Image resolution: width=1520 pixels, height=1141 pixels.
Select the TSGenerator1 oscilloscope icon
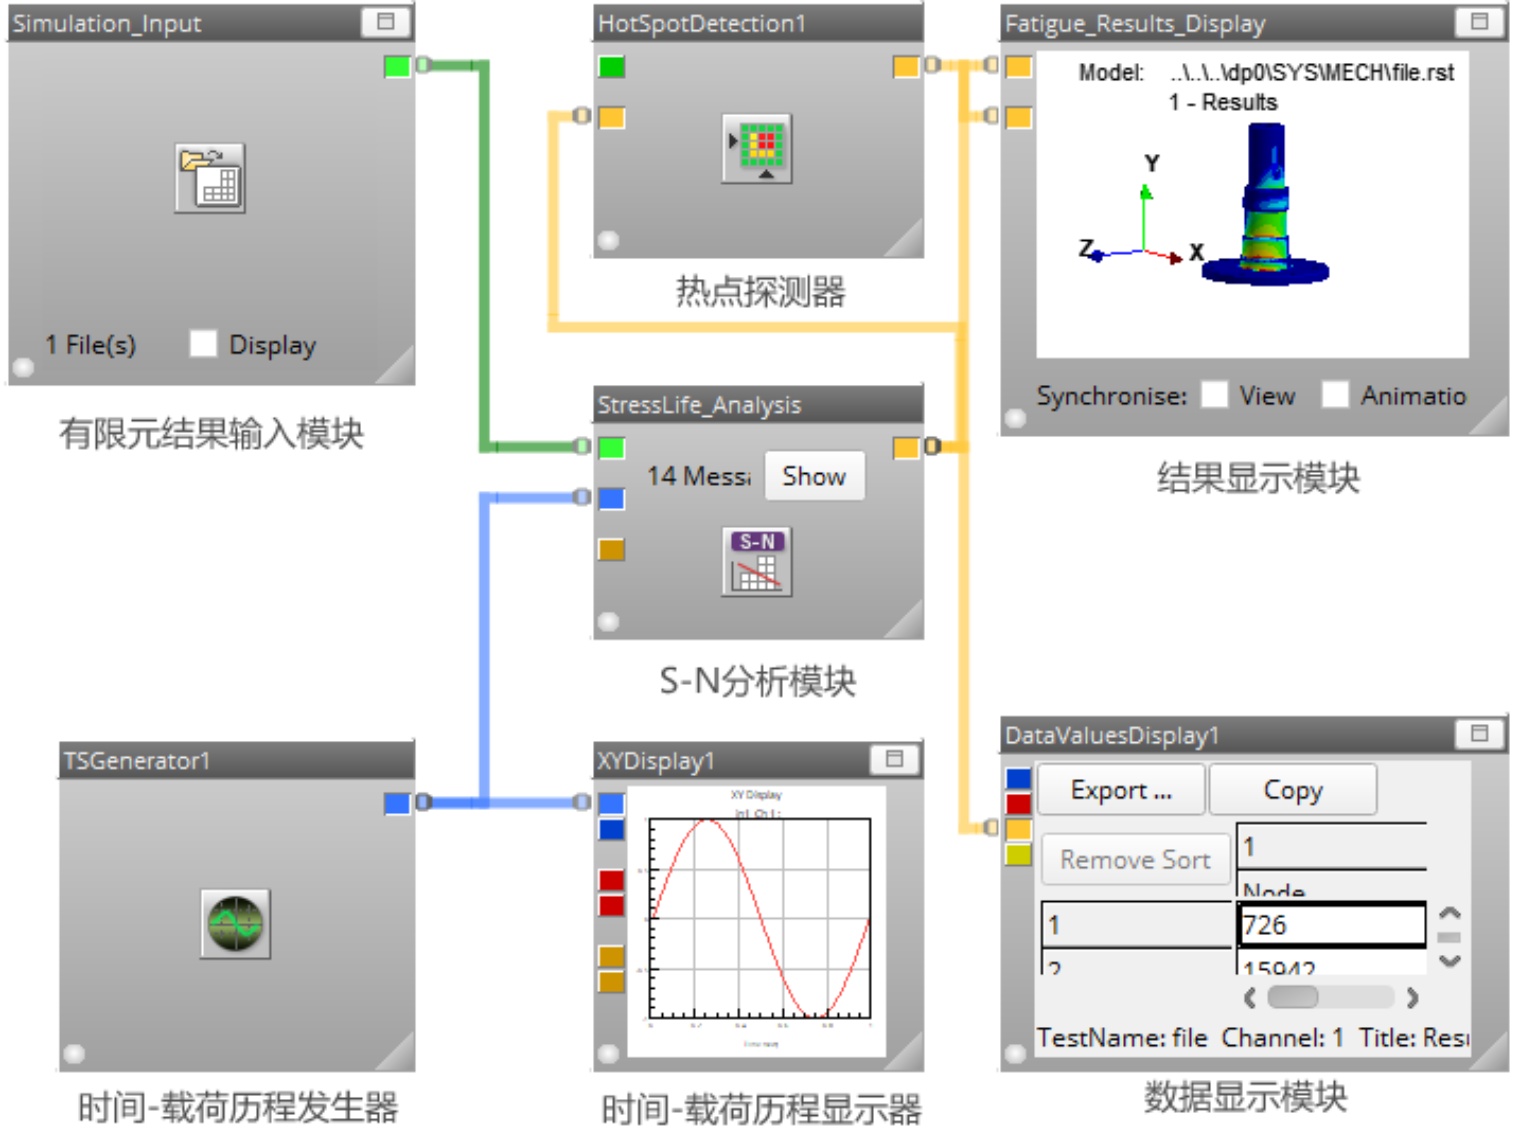pyautogui.click(x=235, y=923)
